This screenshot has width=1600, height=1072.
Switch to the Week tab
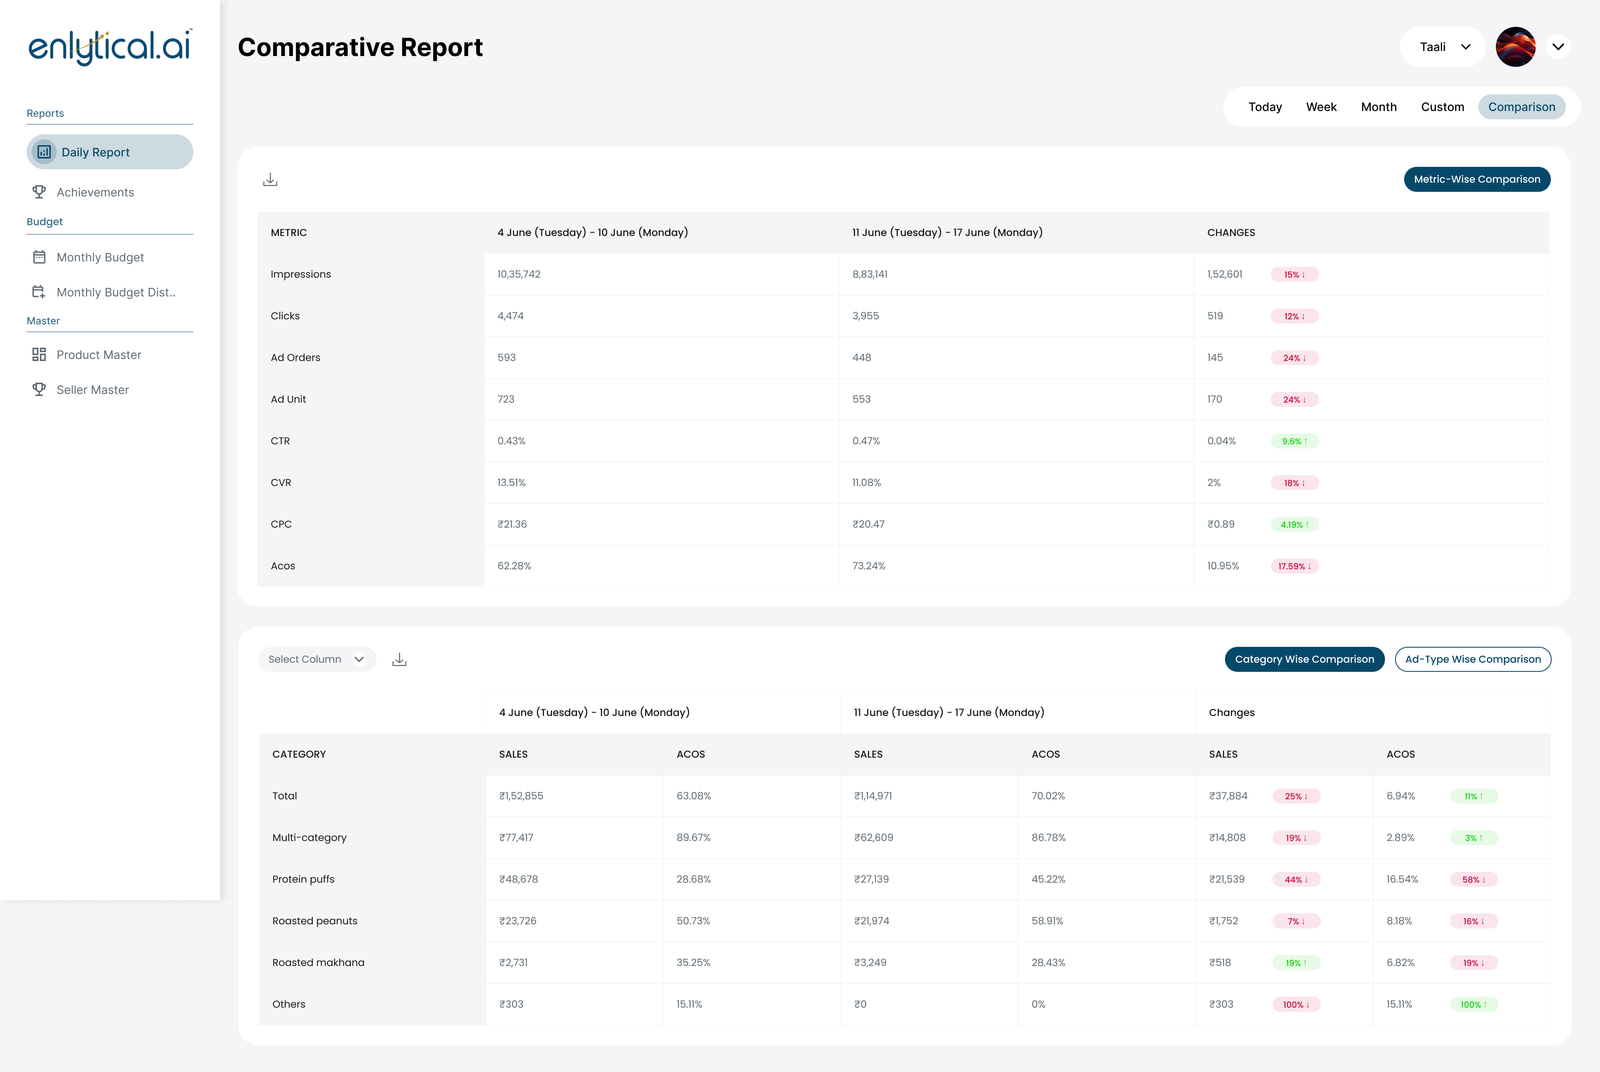[x=1321, y=107]
